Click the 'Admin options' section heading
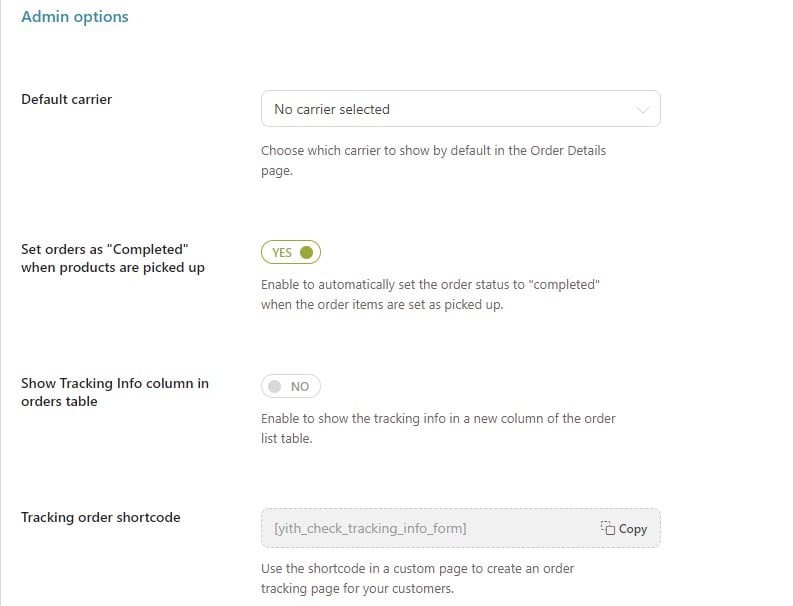Image resolution: width=793 pixels, height=606 pixels. click(75, 17)
